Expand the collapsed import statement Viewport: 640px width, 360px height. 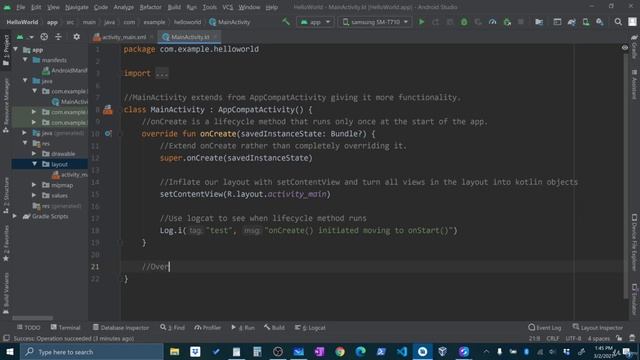(x=162, y=73)
